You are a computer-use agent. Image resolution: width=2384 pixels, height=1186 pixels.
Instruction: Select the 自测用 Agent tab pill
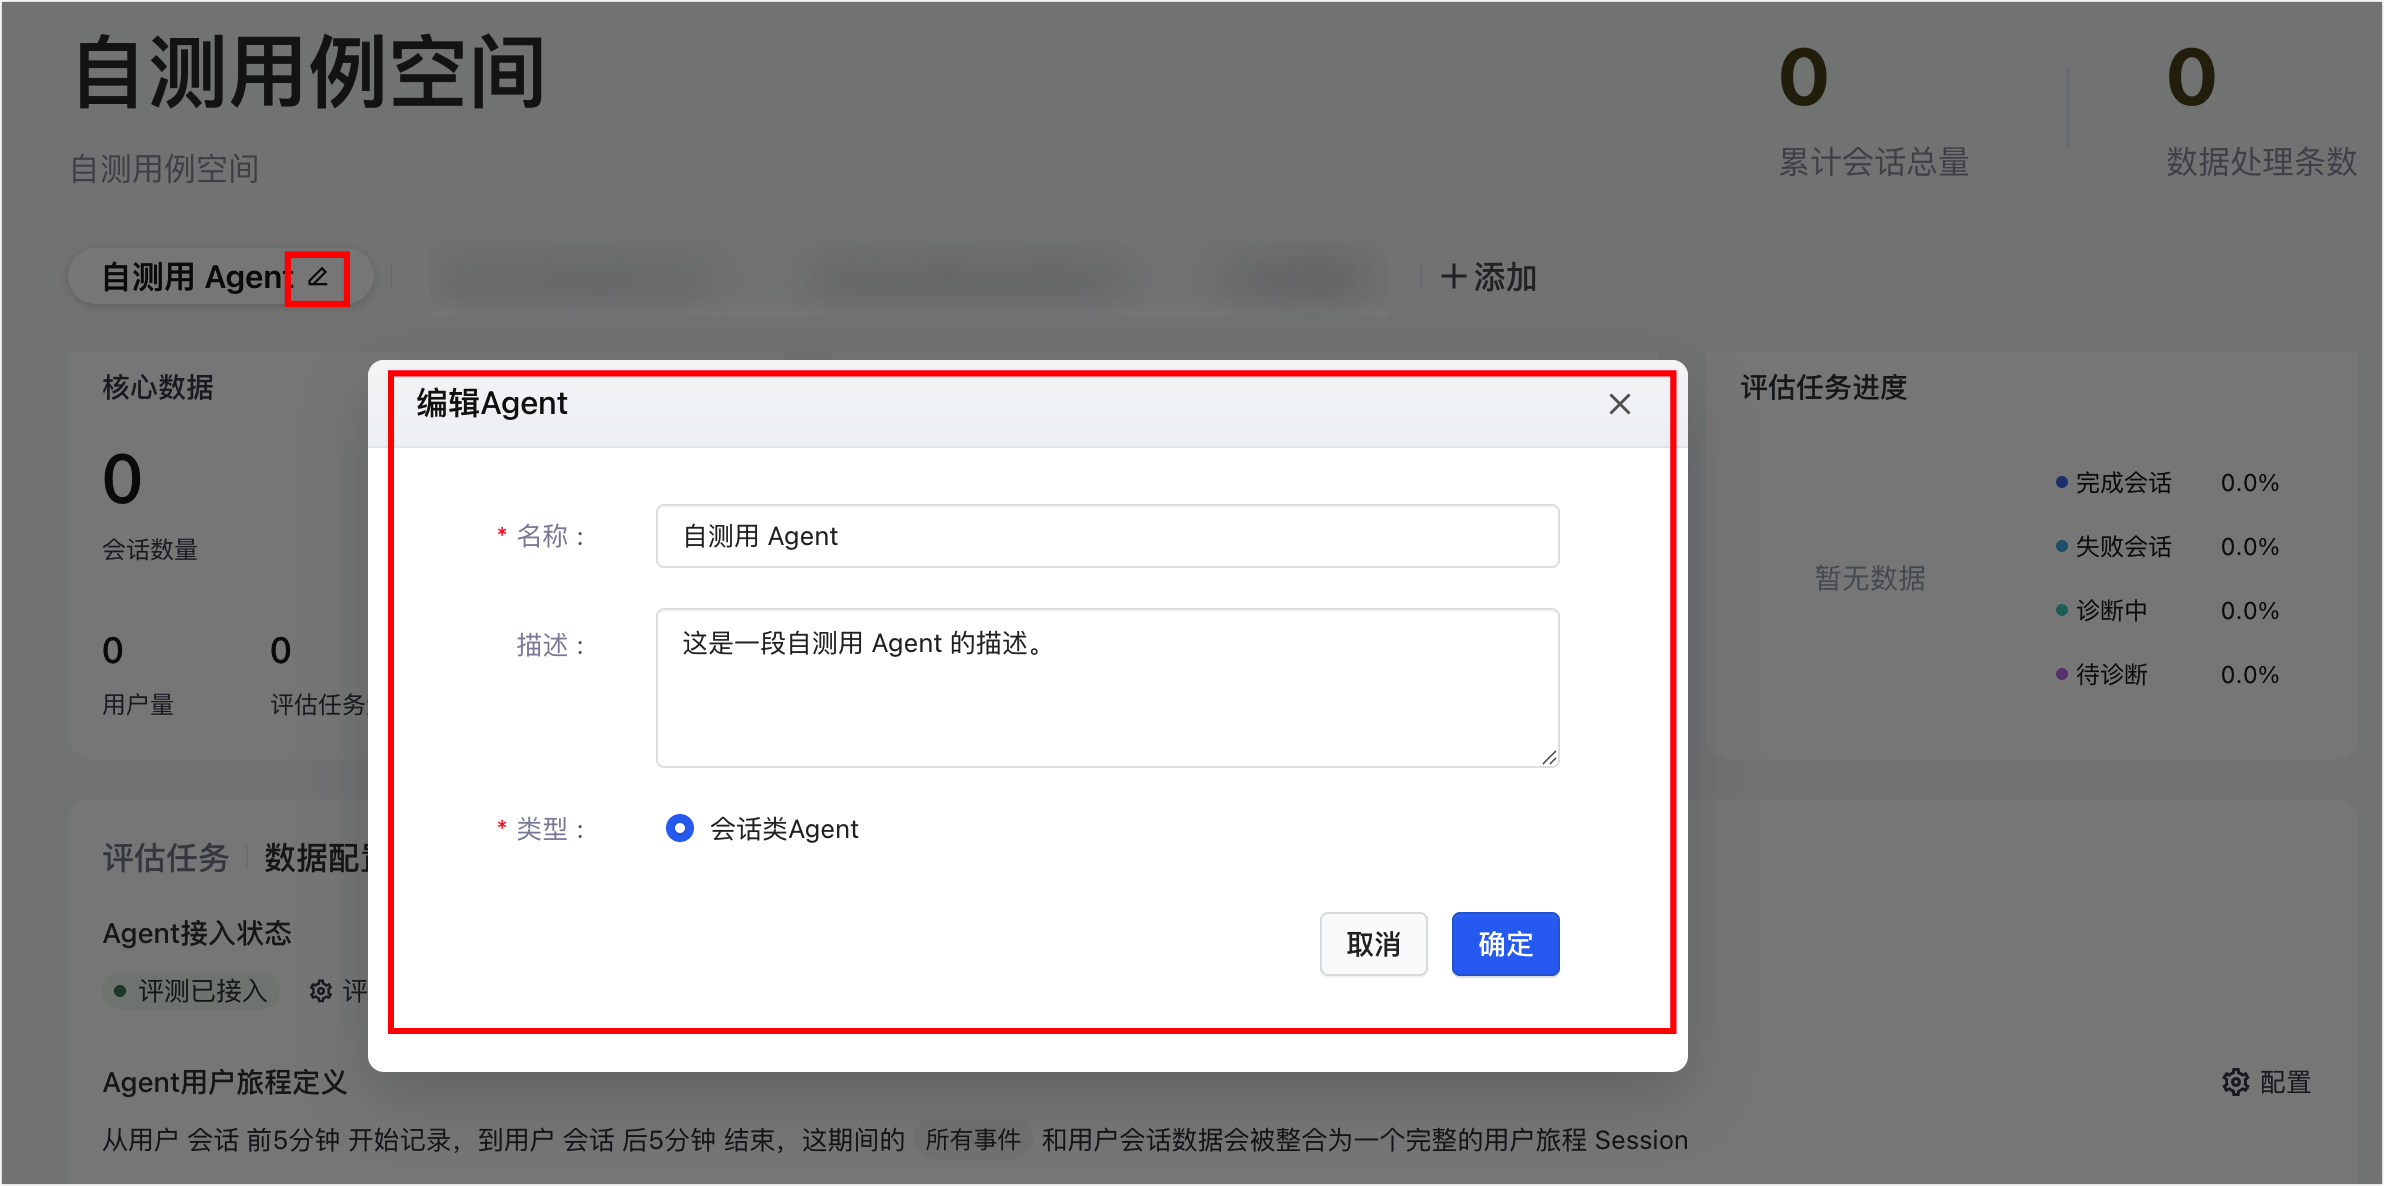[196, 277]
